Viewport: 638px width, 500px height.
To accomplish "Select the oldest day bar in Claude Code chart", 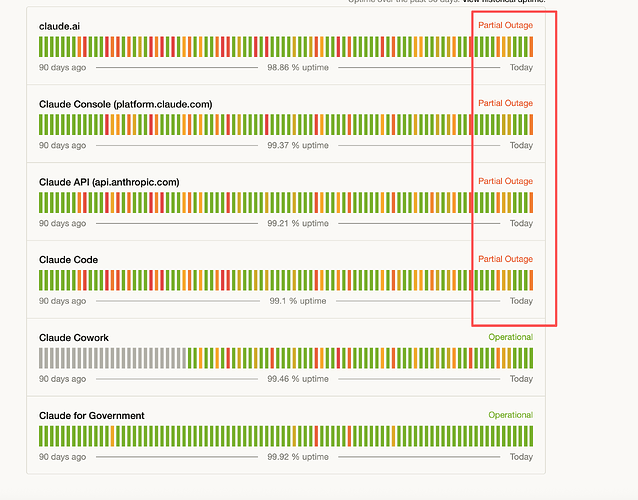I will tap(41, 280).
